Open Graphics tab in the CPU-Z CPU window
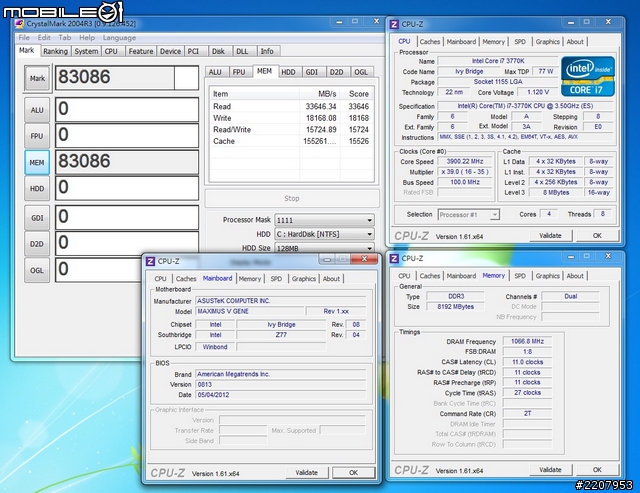The image size is (640, 493). point(547,42)
